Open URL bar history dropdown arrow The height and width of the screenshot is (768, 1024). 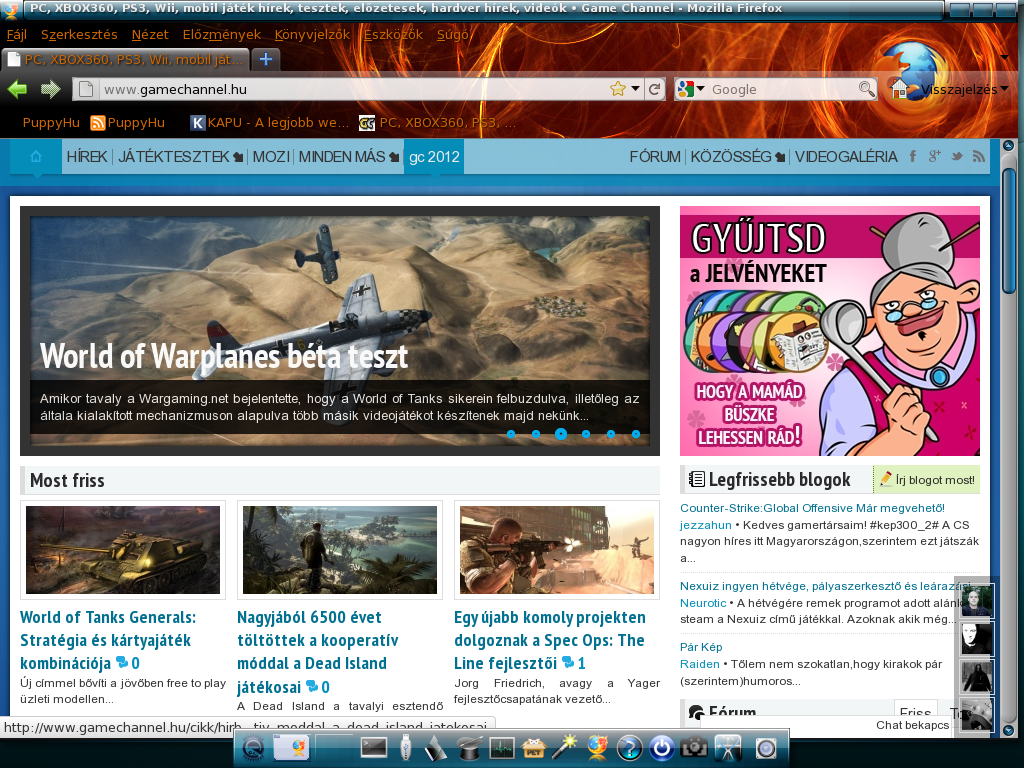[x=635, y=89]
